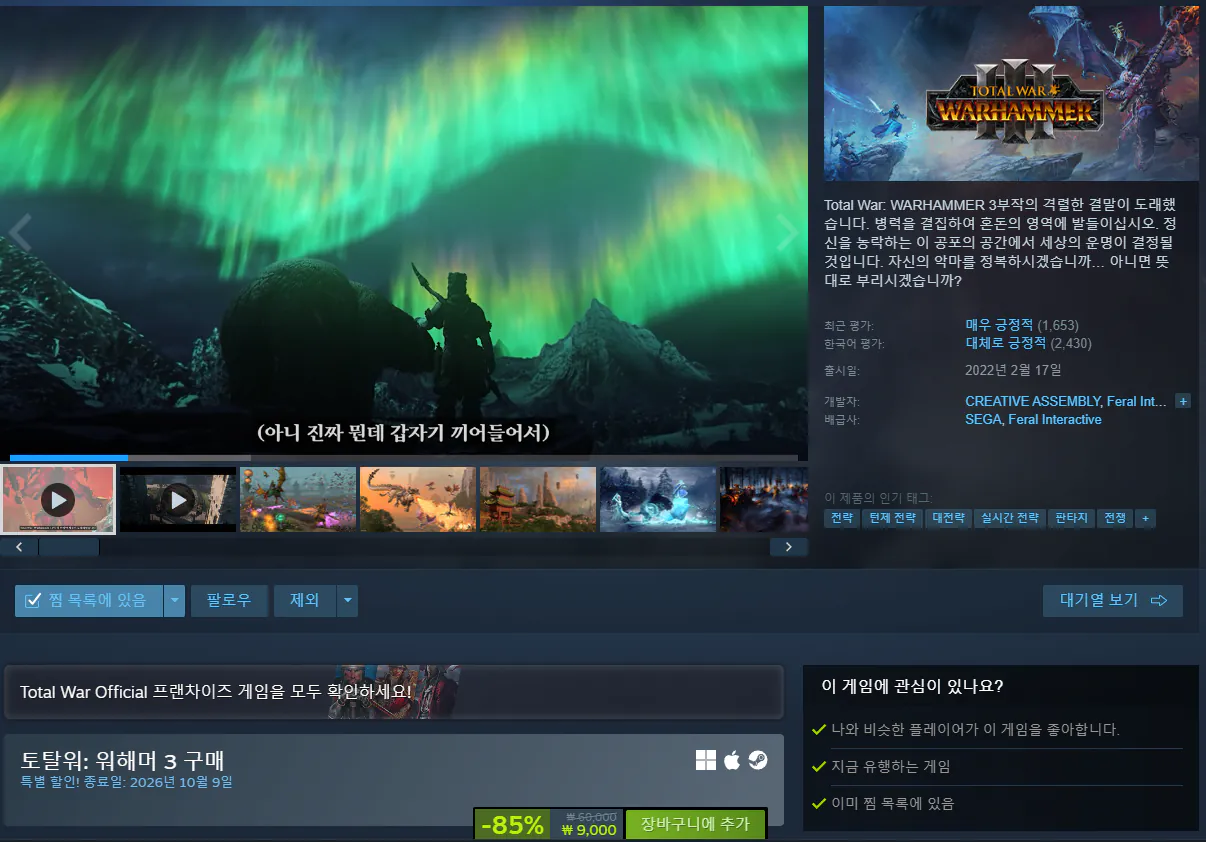Screen dimensions: 1206x842
Task: Click '지금 유행하는 게임' row
Action: tap(999, 766)
